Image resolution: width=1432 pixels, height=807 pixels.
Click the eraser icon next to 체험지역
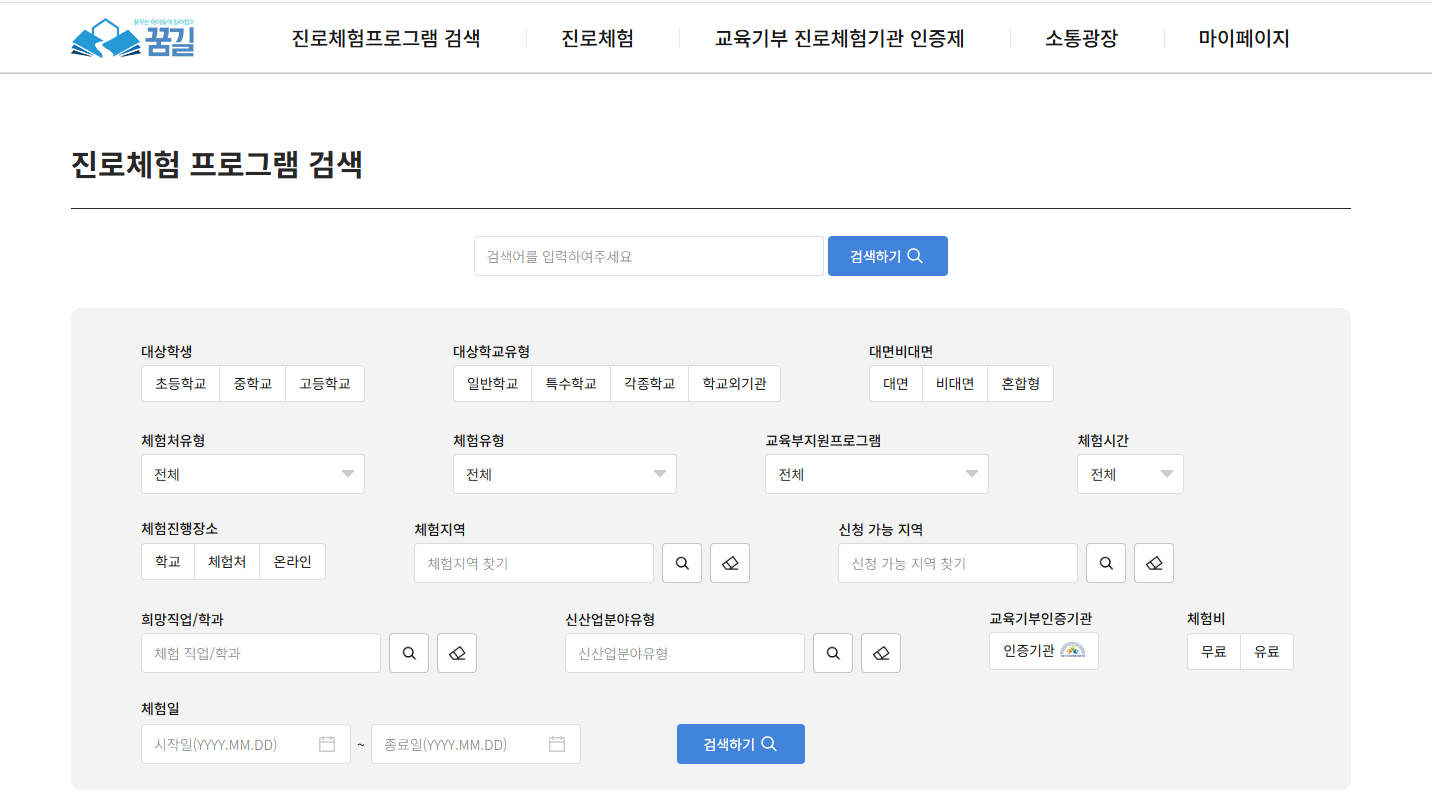[729, 562]
